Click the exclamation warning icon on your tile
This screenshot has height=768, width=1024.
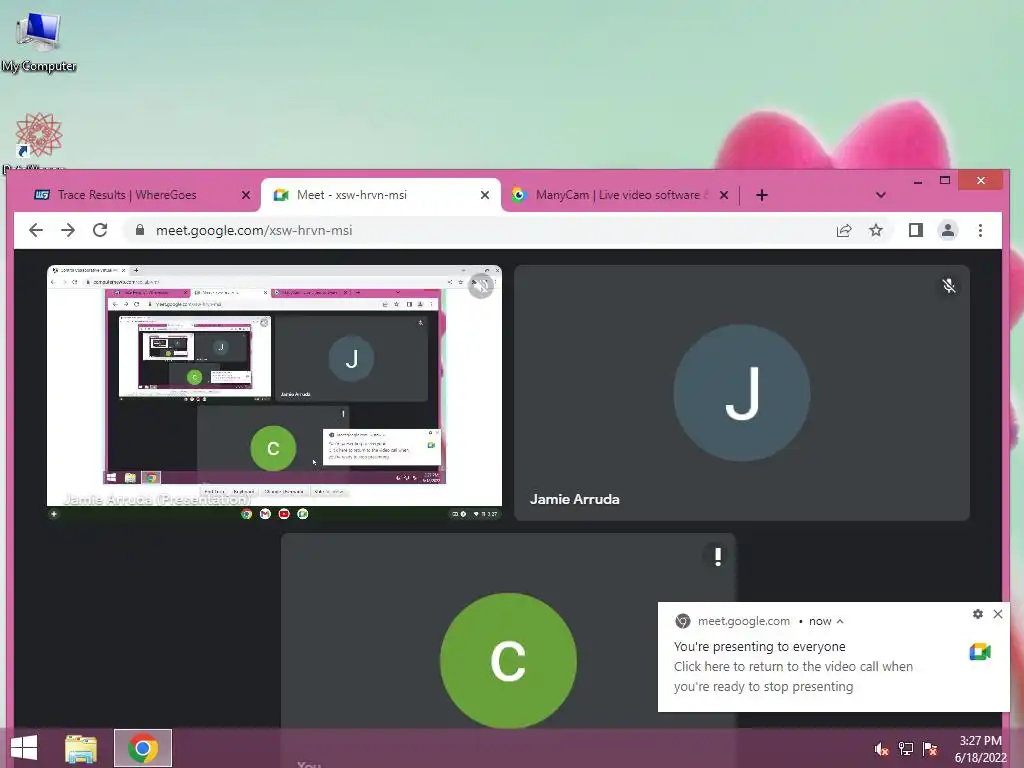tap(718, 556)
